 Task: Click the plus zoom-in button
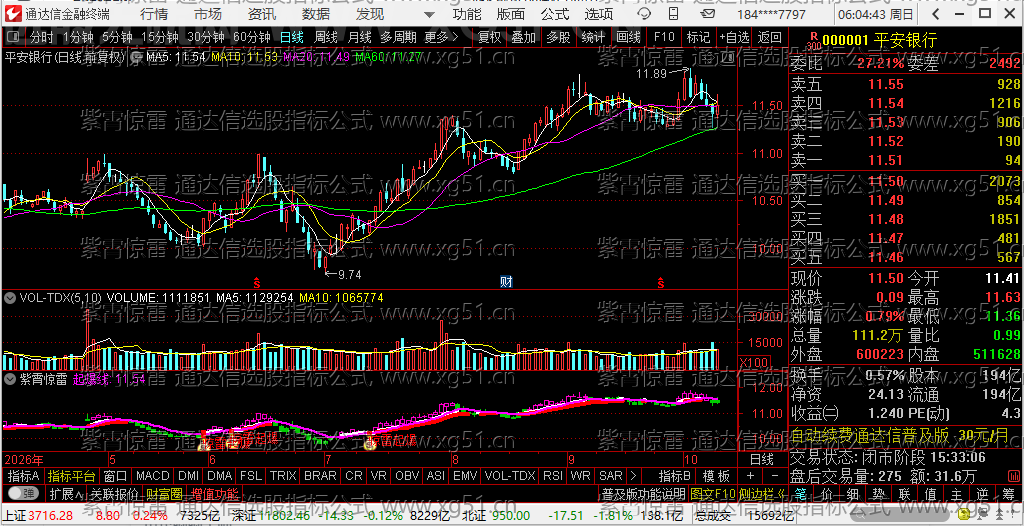[750, 476]
